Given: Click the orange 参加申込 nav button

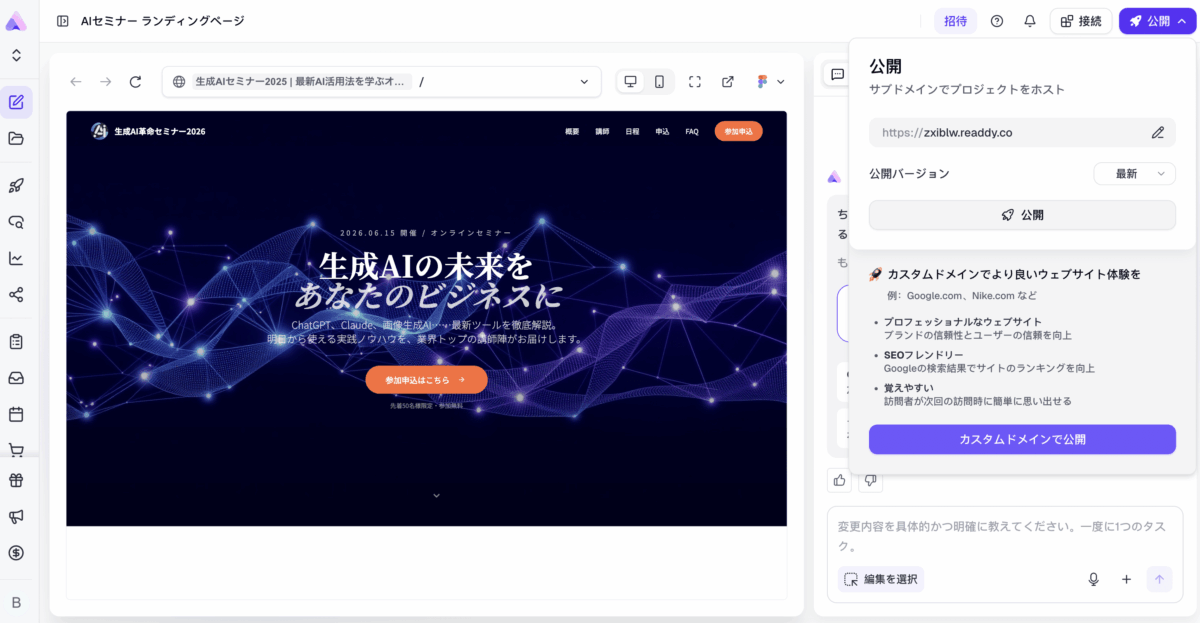Looking at the screenshot, I should point(739,131).
